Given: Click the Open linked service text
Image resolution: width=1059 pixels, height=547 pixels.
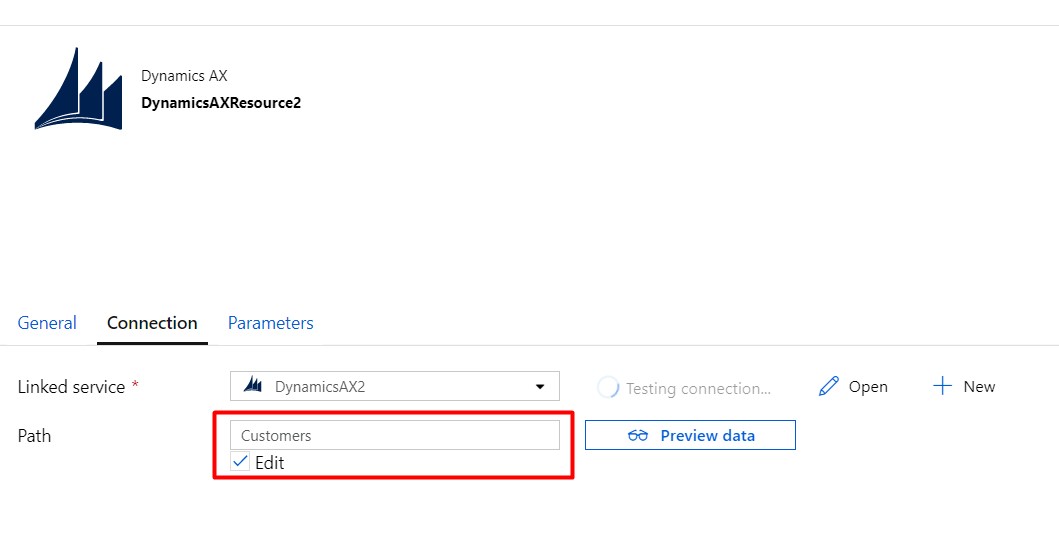Looking at the screenshot, I should 868,387.
